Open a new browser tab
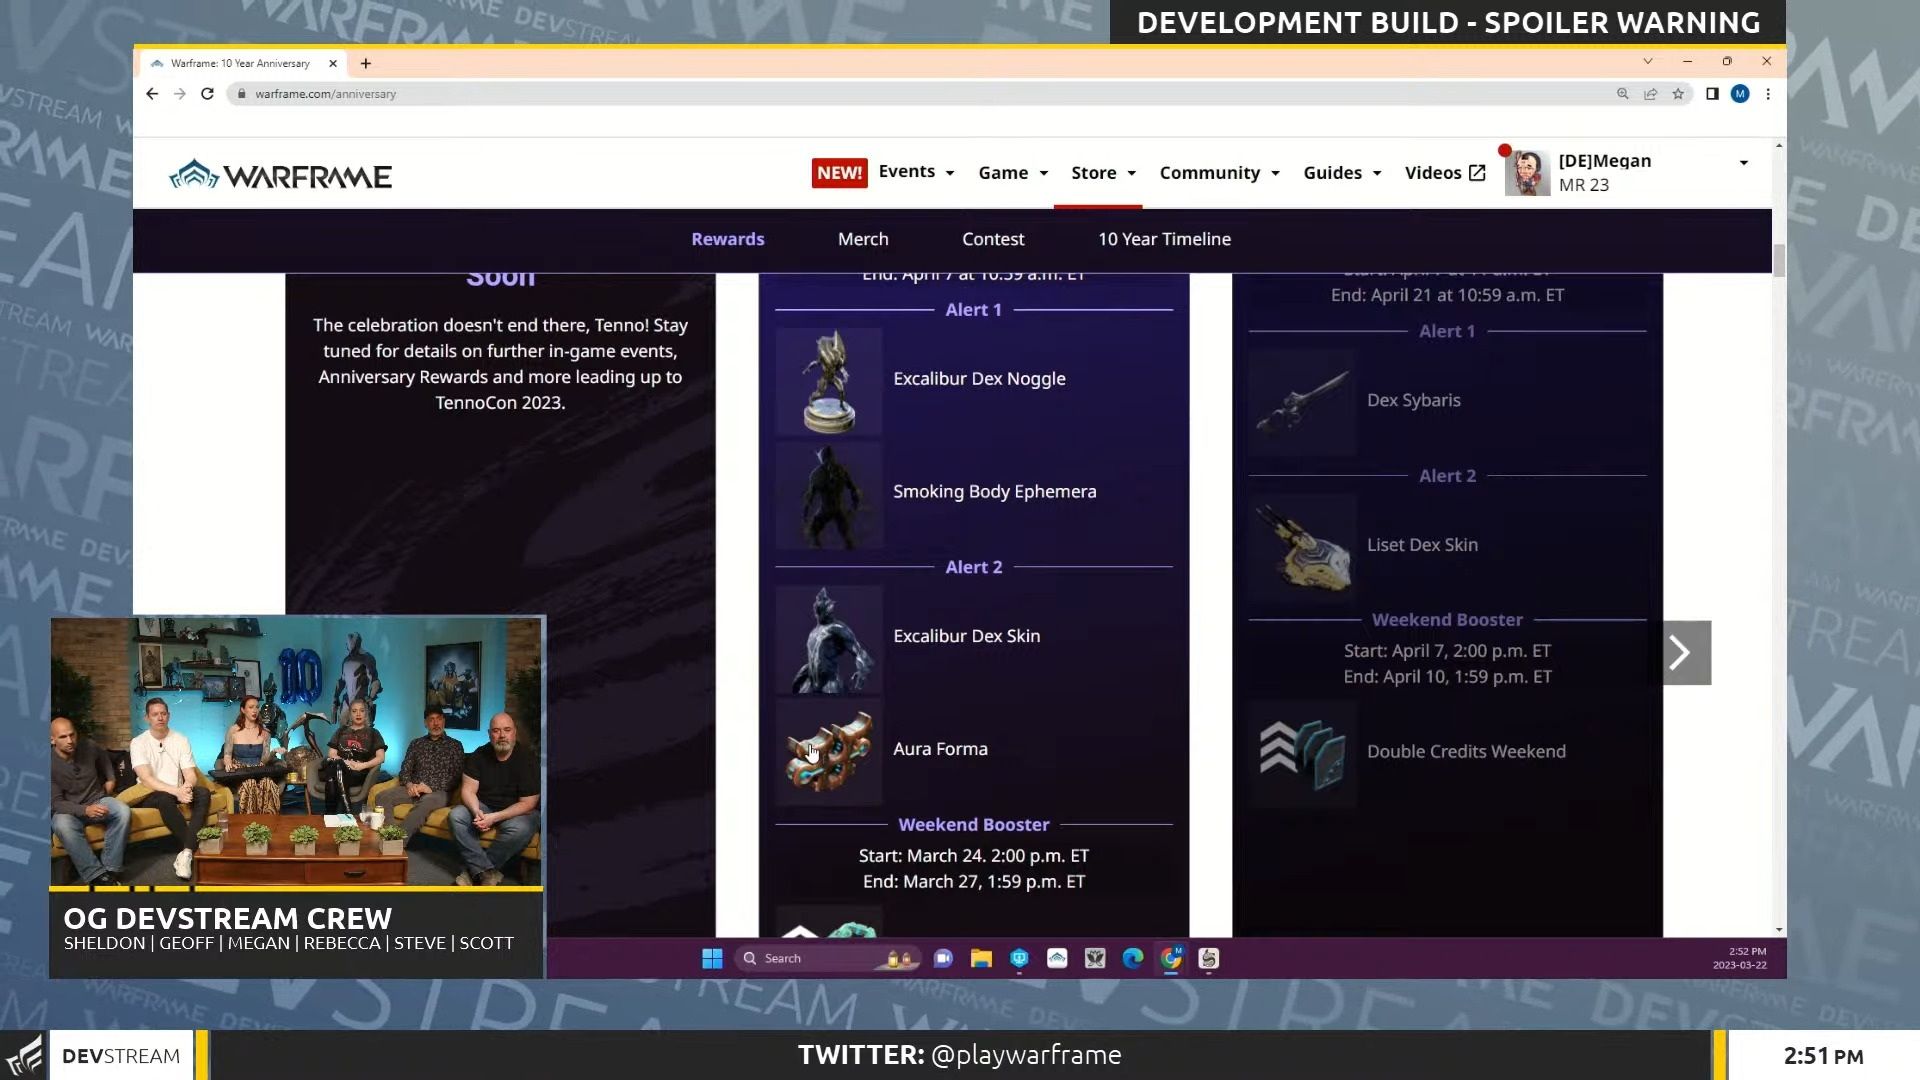 pyautogui.click(x=366, y=63)
